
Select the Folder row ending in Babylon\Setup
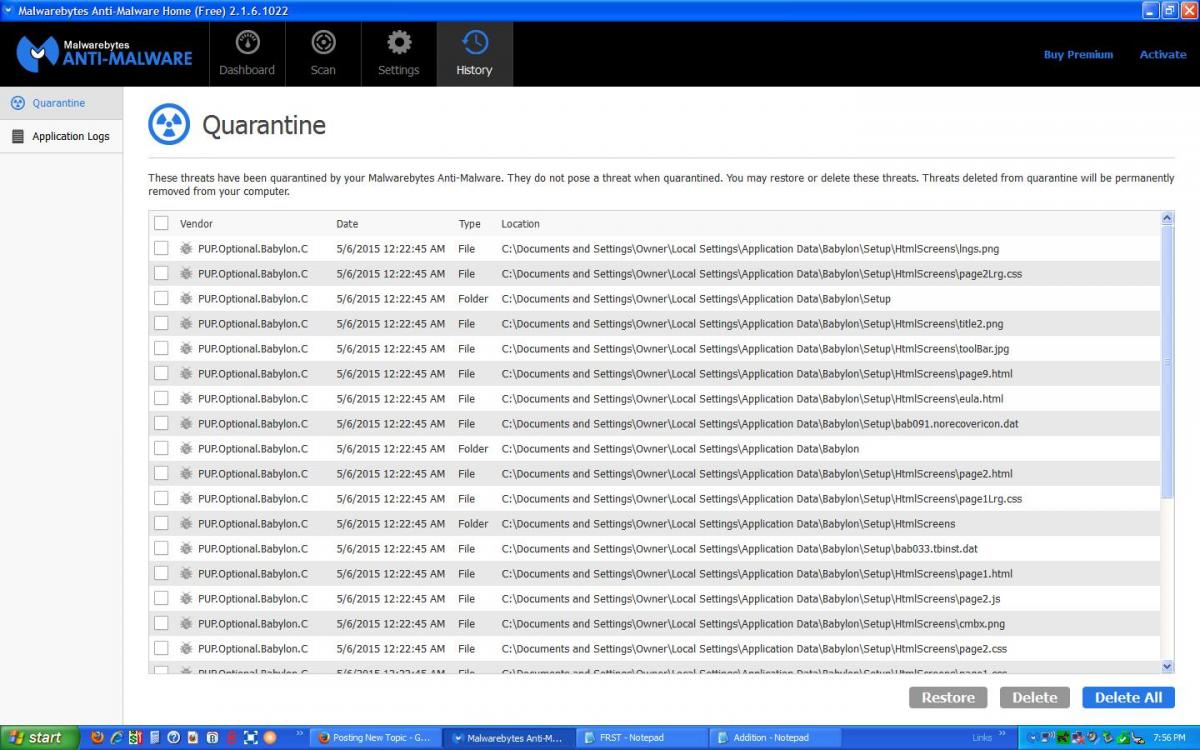point(655,298)
